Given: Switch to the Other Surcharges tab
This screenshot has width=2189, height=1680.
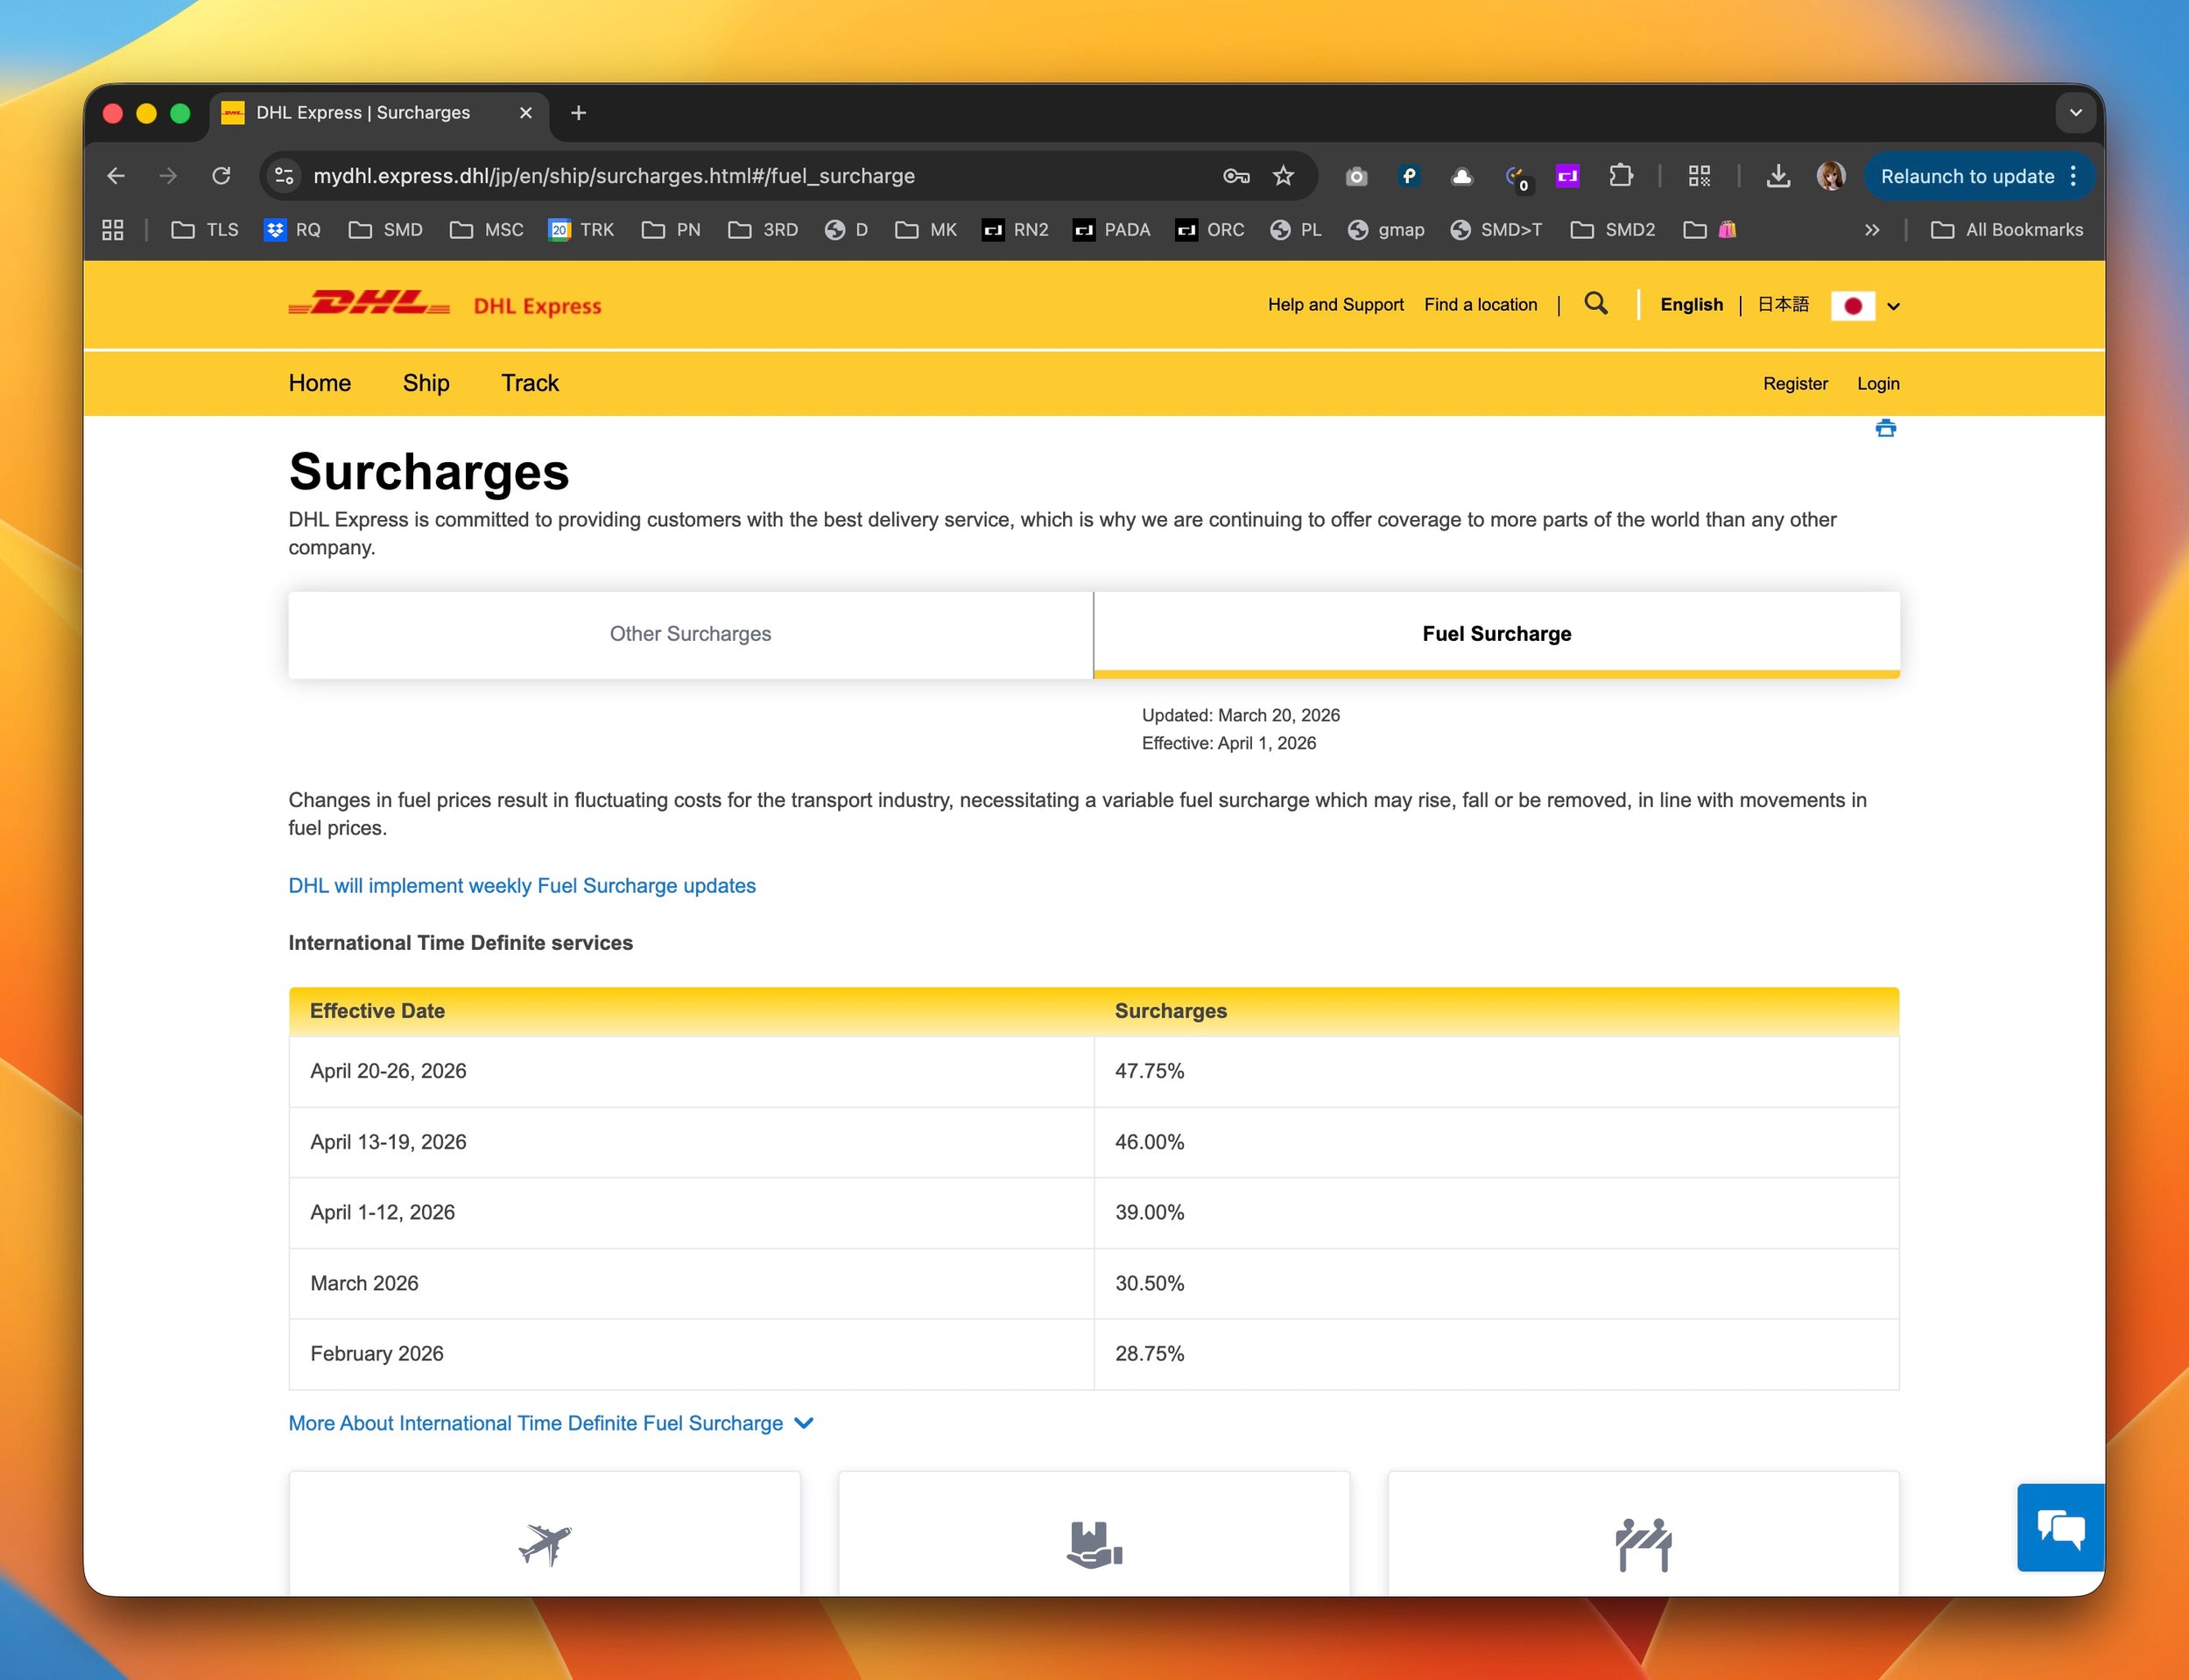Looking at the screenshot, I should (x=690, y=634).
